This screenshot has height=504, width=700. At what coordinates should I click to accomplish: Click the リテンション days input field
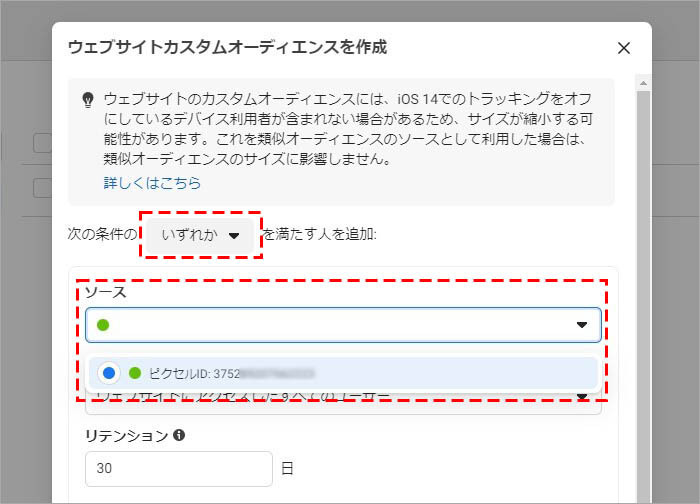pos(178,468)
